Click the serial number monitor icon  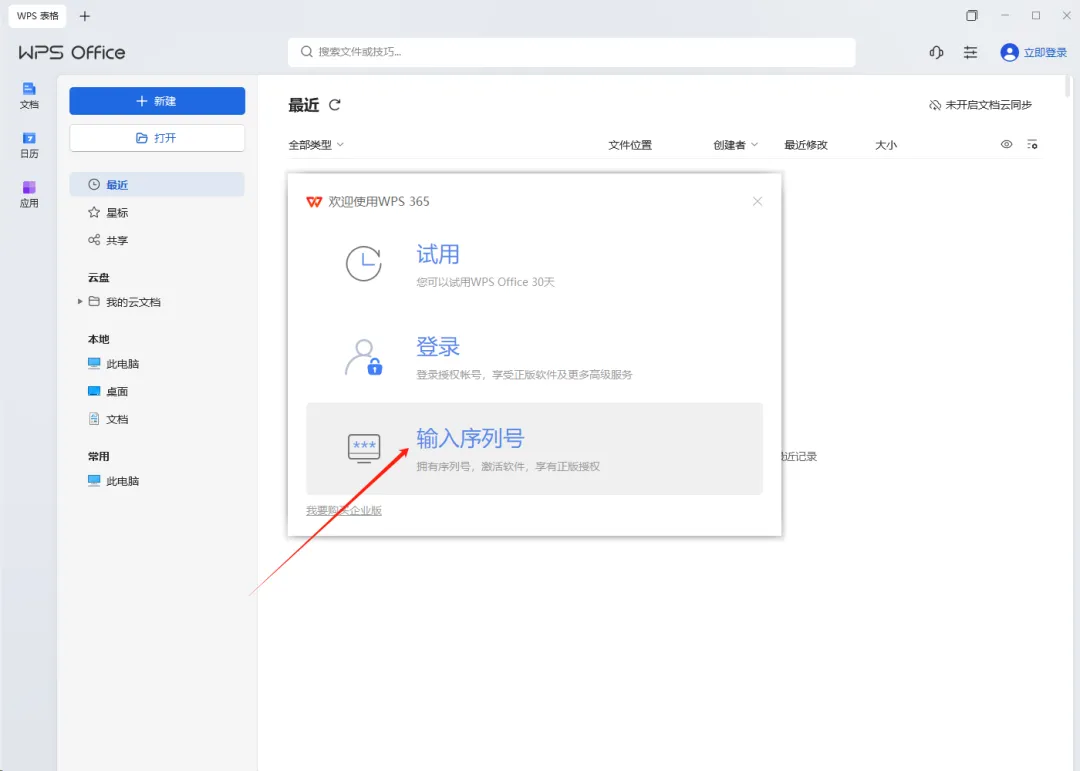coord(364,448)
